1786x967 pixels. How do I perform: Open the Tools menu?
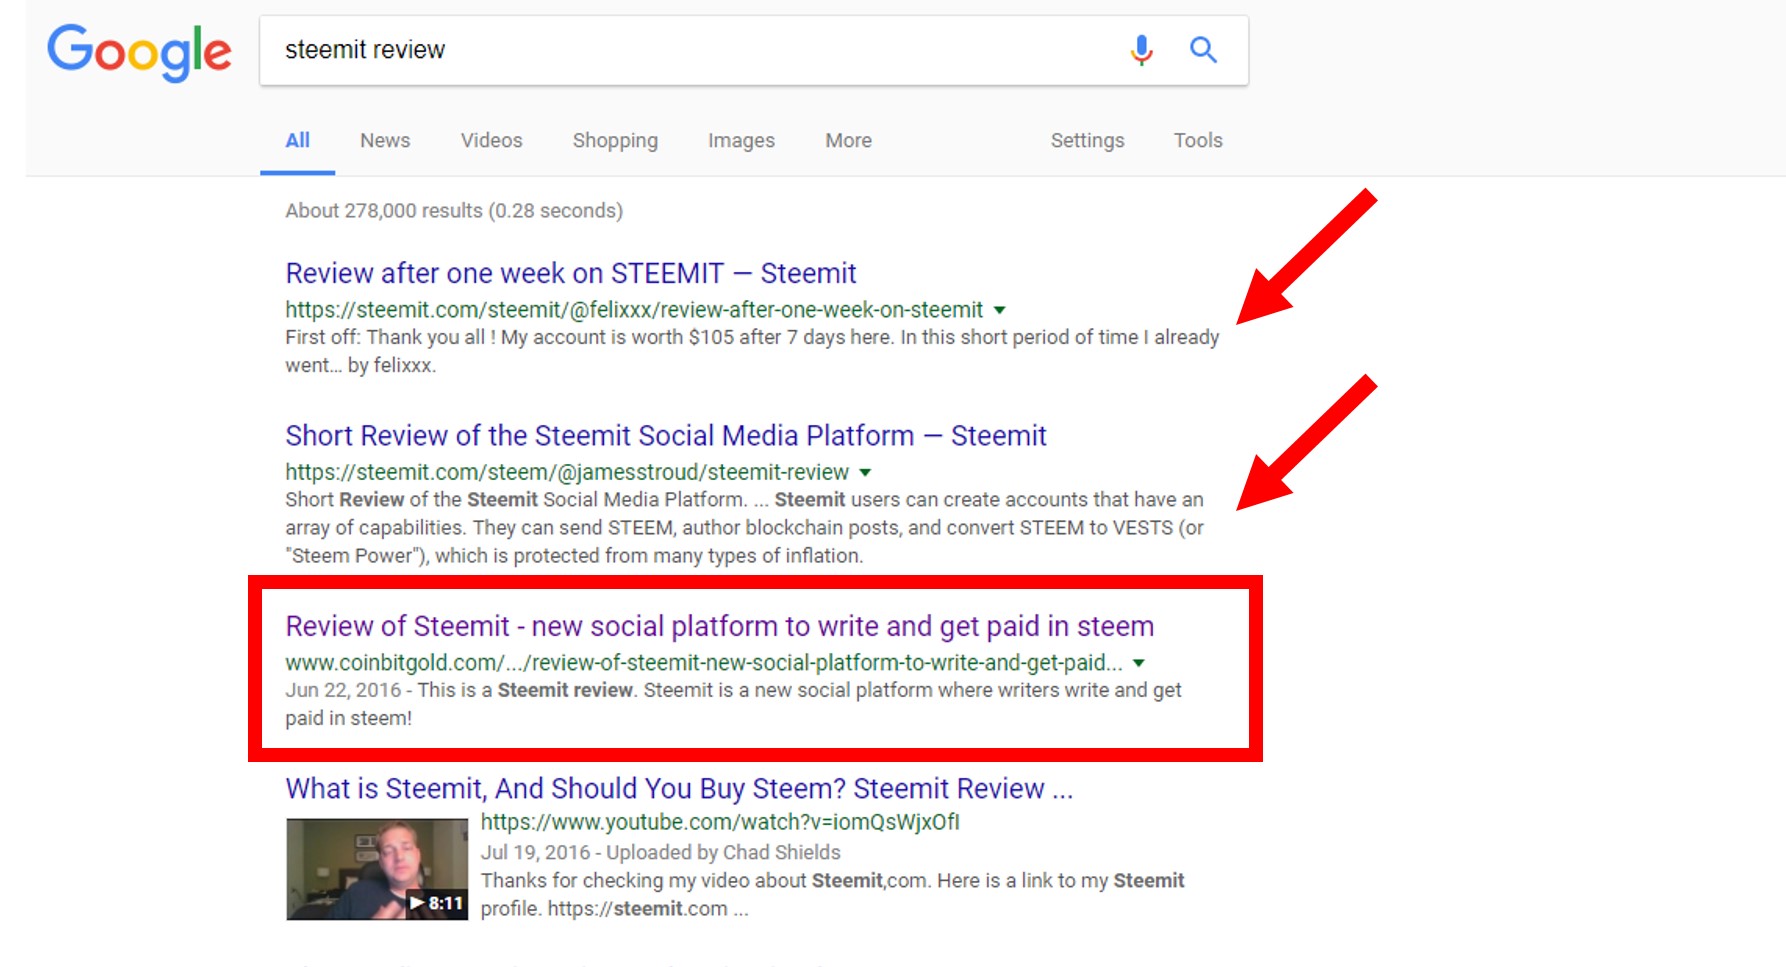coord(1198,141)
